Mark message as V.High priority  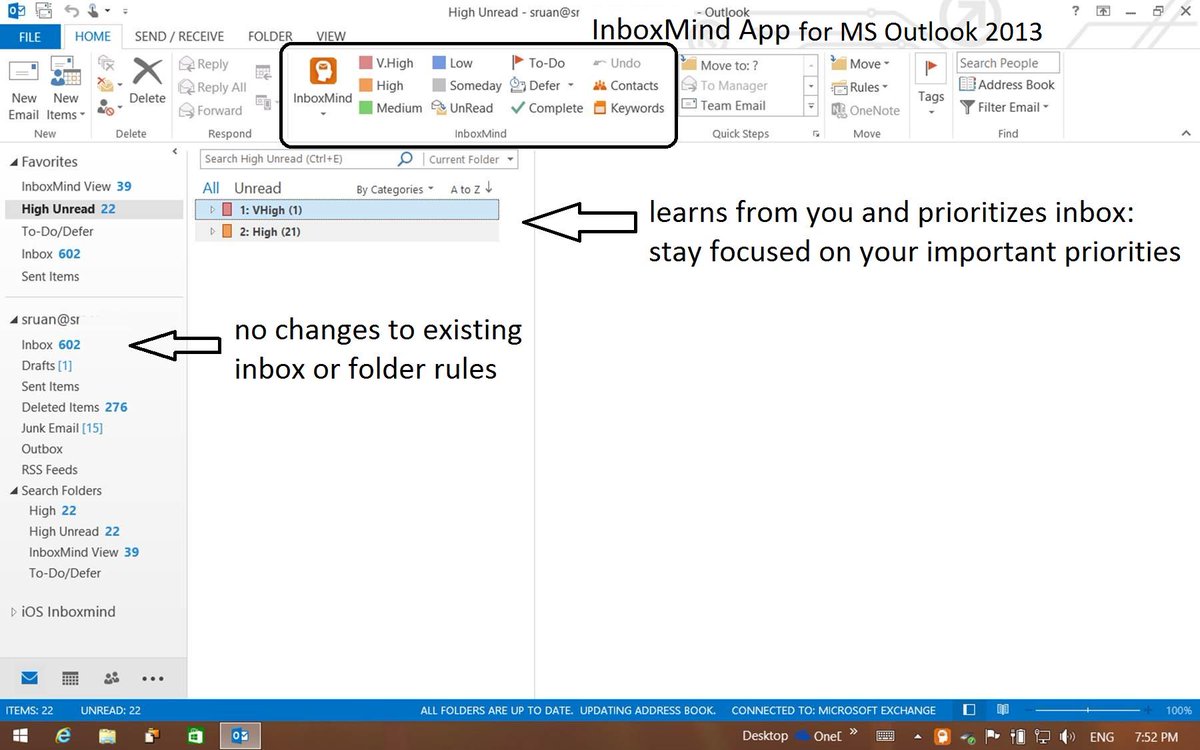click(386, 63)
